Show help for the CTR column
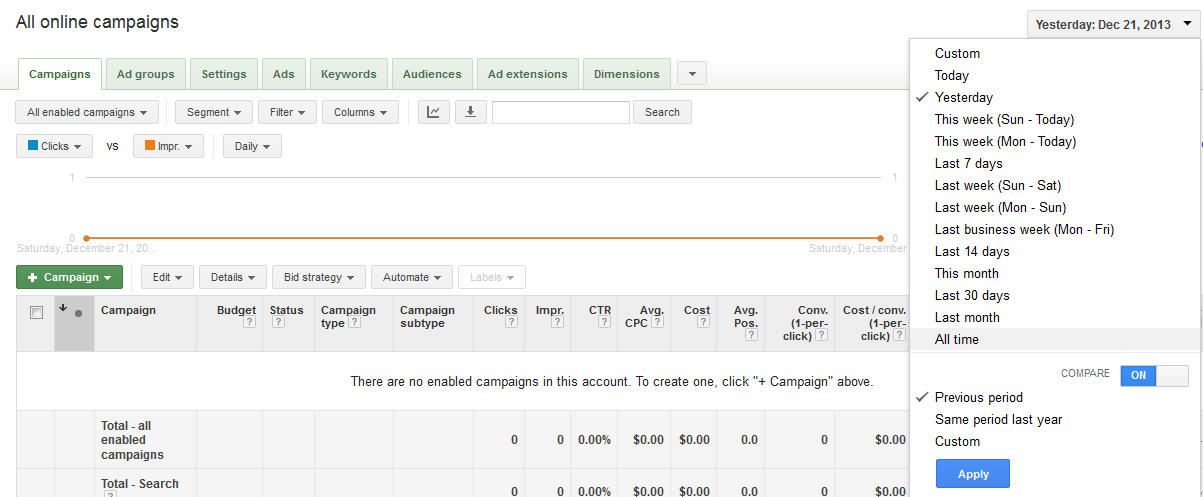Viewport: 1203px width, 497px height. [604, 323]
